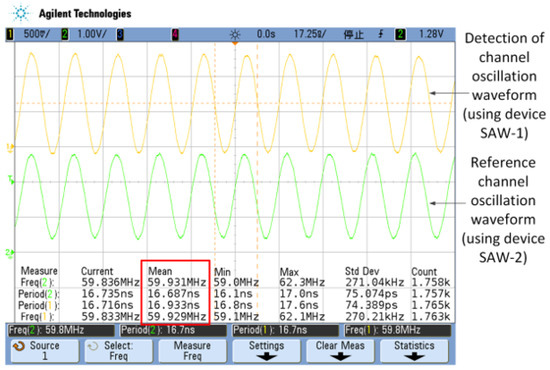Click the Period(2): 16.7ns readout
The image size is (550, 370).
tap(173, 330)
